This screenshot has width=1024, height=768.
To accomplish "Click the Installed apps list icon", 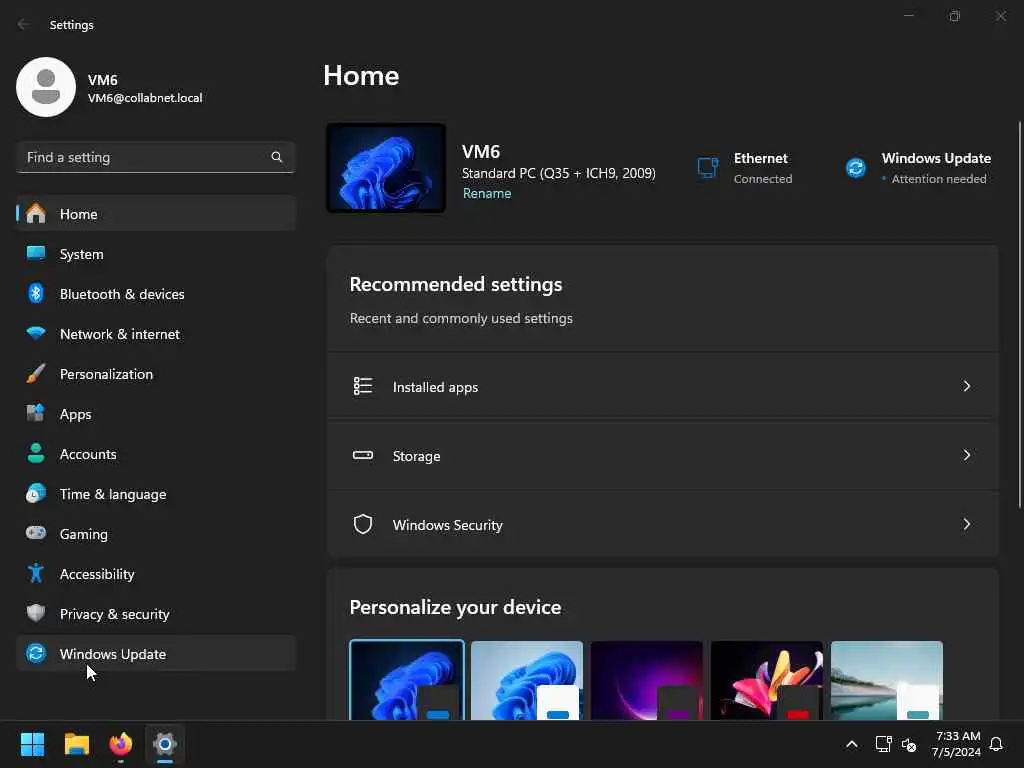I will click(363, 387).
